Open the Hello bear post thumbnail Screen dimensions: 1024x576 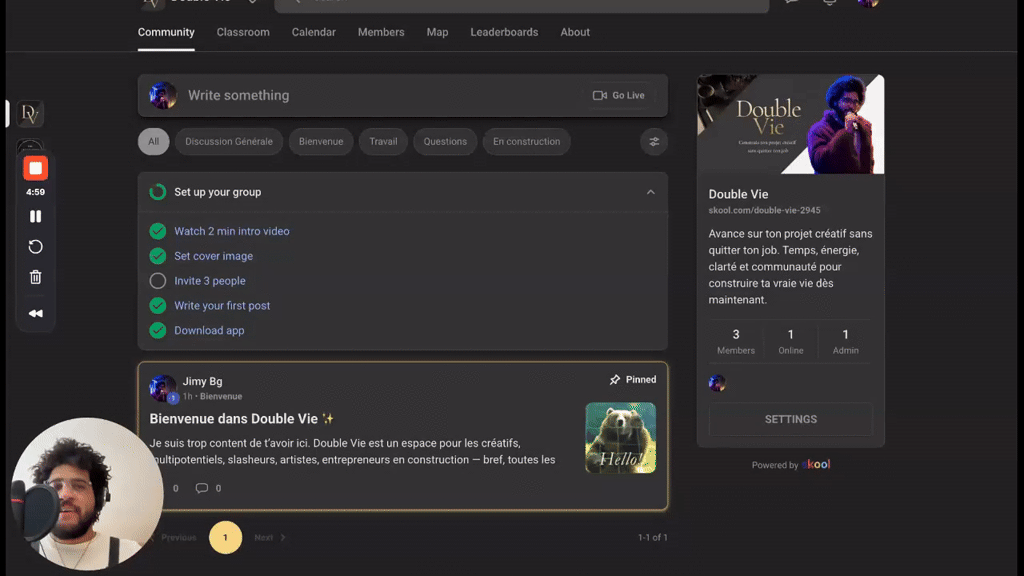click(620, 438)
